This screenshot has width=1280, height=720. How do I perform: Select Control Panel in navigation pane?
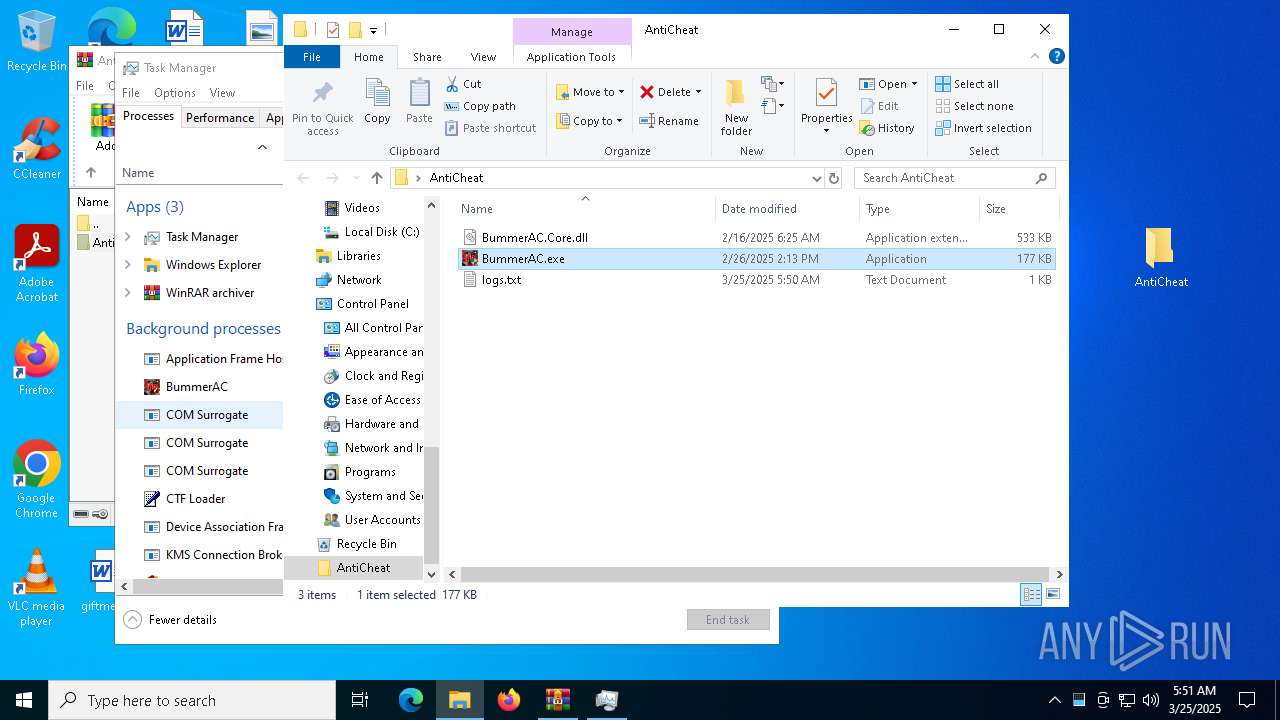click(362, 304)
